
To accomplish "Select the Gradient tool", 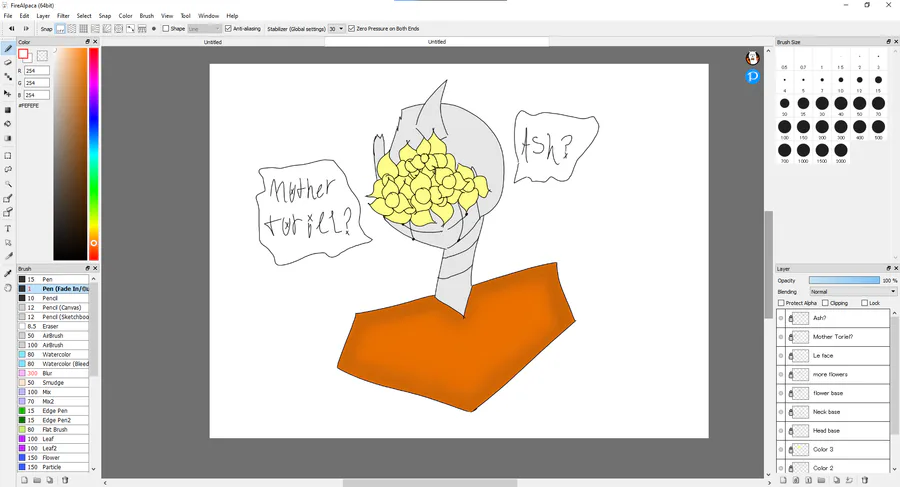I will click(8, 138).
